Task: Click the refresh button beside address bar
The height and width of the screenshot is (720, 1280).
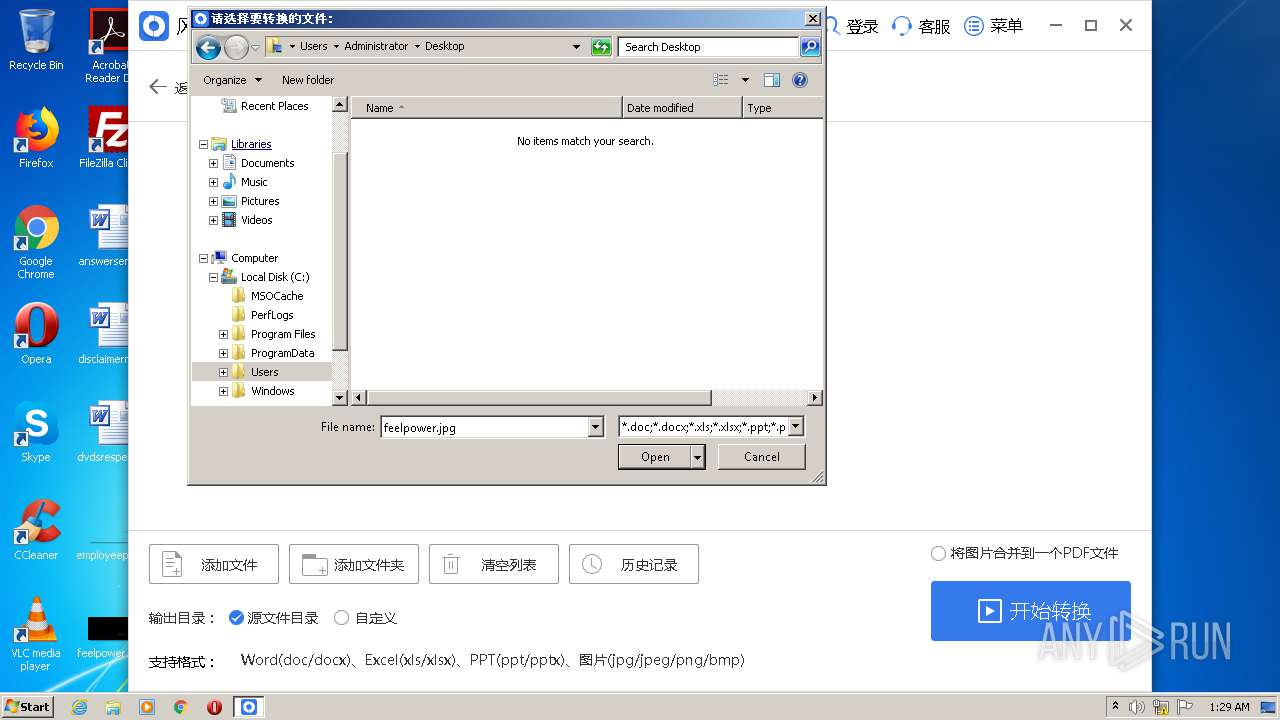Action: [x=601, y=47]
